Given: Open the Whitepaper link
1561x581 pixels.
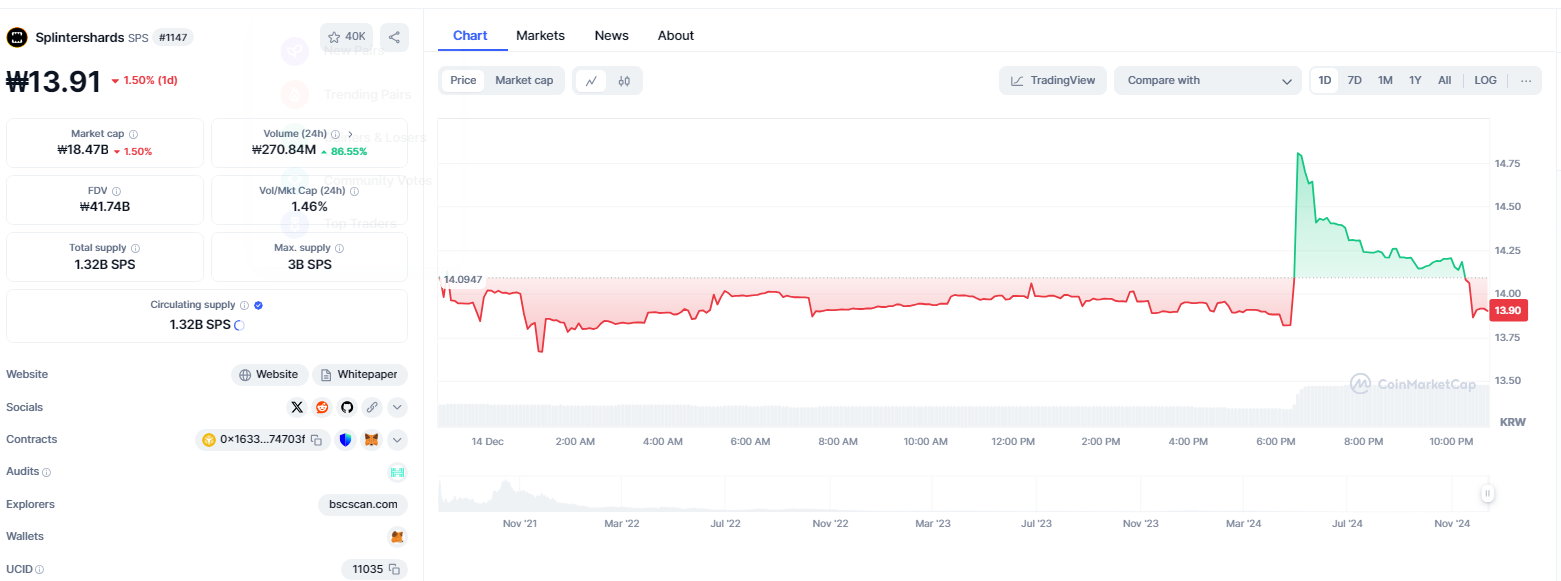Looking at the screenshot, I should [360, 375].
